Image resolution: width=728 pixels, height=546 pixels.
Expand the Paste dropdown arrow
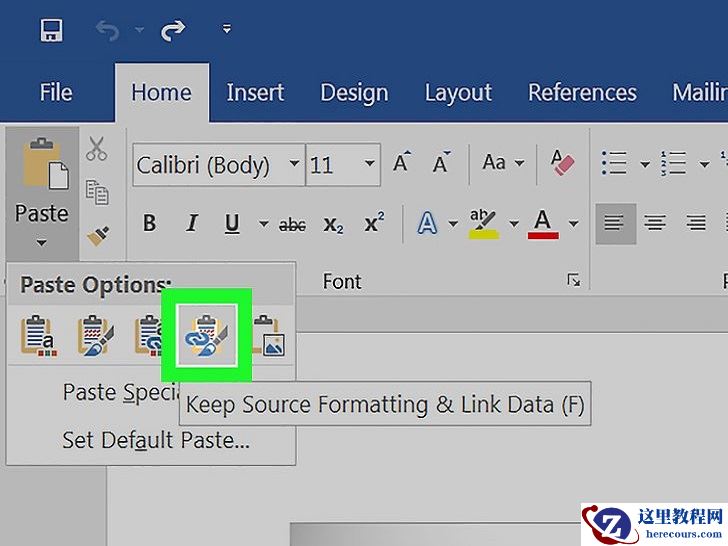tap(41, 243)
